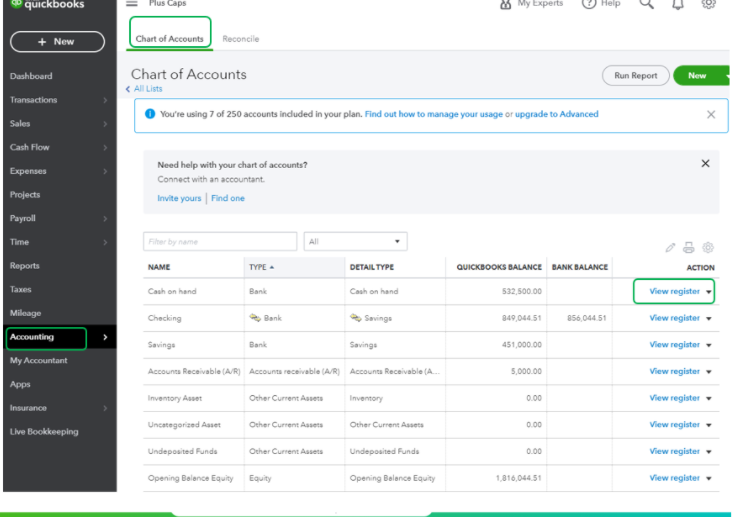
Task: Select the 856,044.51 bank balance cell
Action: pyautogui.click(x=586, y=318)
